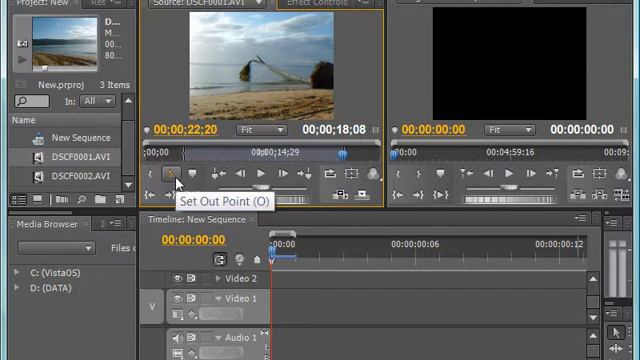Toggle Sync Lock on Video 2 track

click(191, 278)
